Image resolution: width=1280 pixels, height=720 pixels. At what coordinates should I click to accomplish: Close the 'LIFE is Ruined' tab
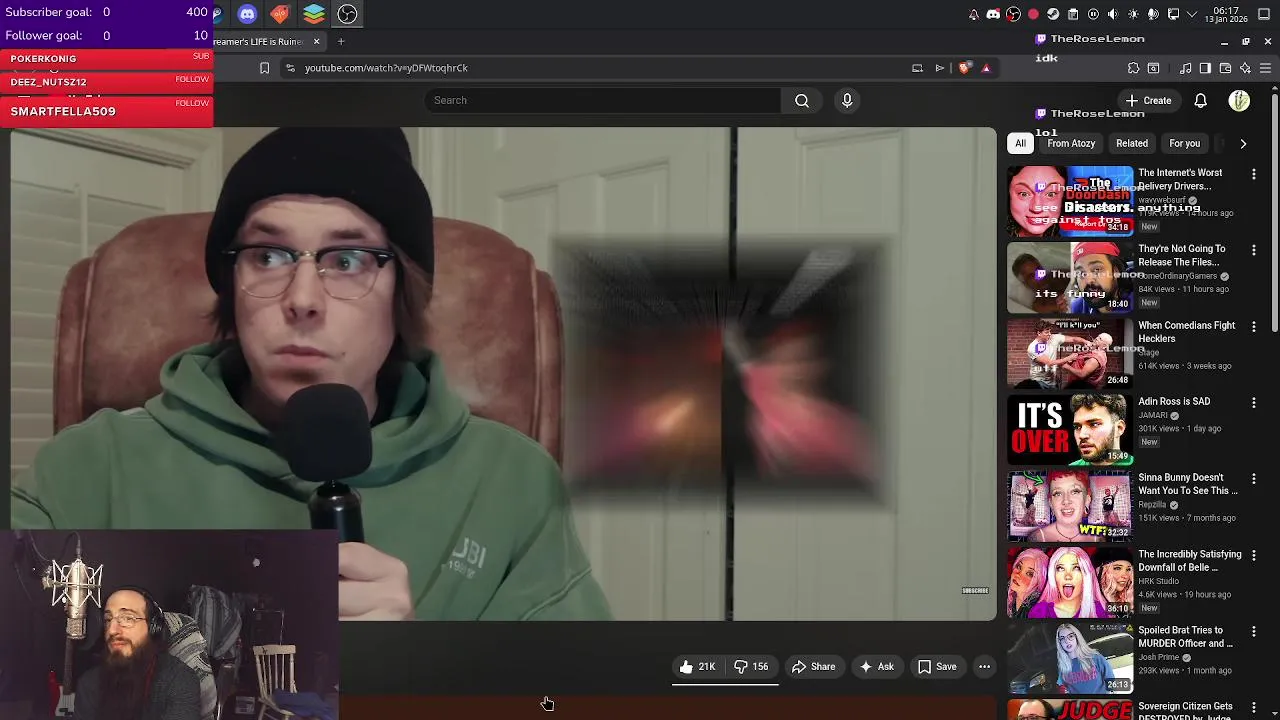pos(316,41)
